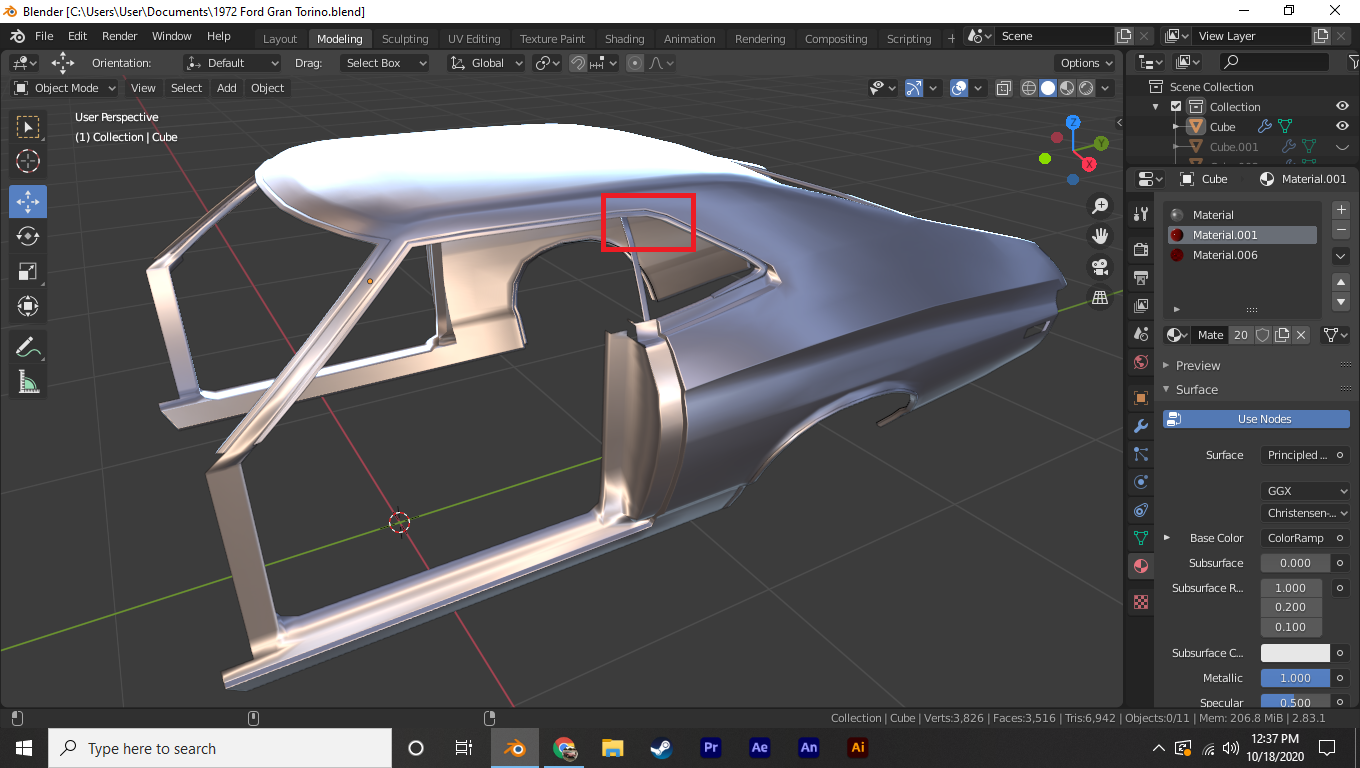Open the GGX distribution dropdown
Screen dimensions: 1360x768
tap(1305, 491)
